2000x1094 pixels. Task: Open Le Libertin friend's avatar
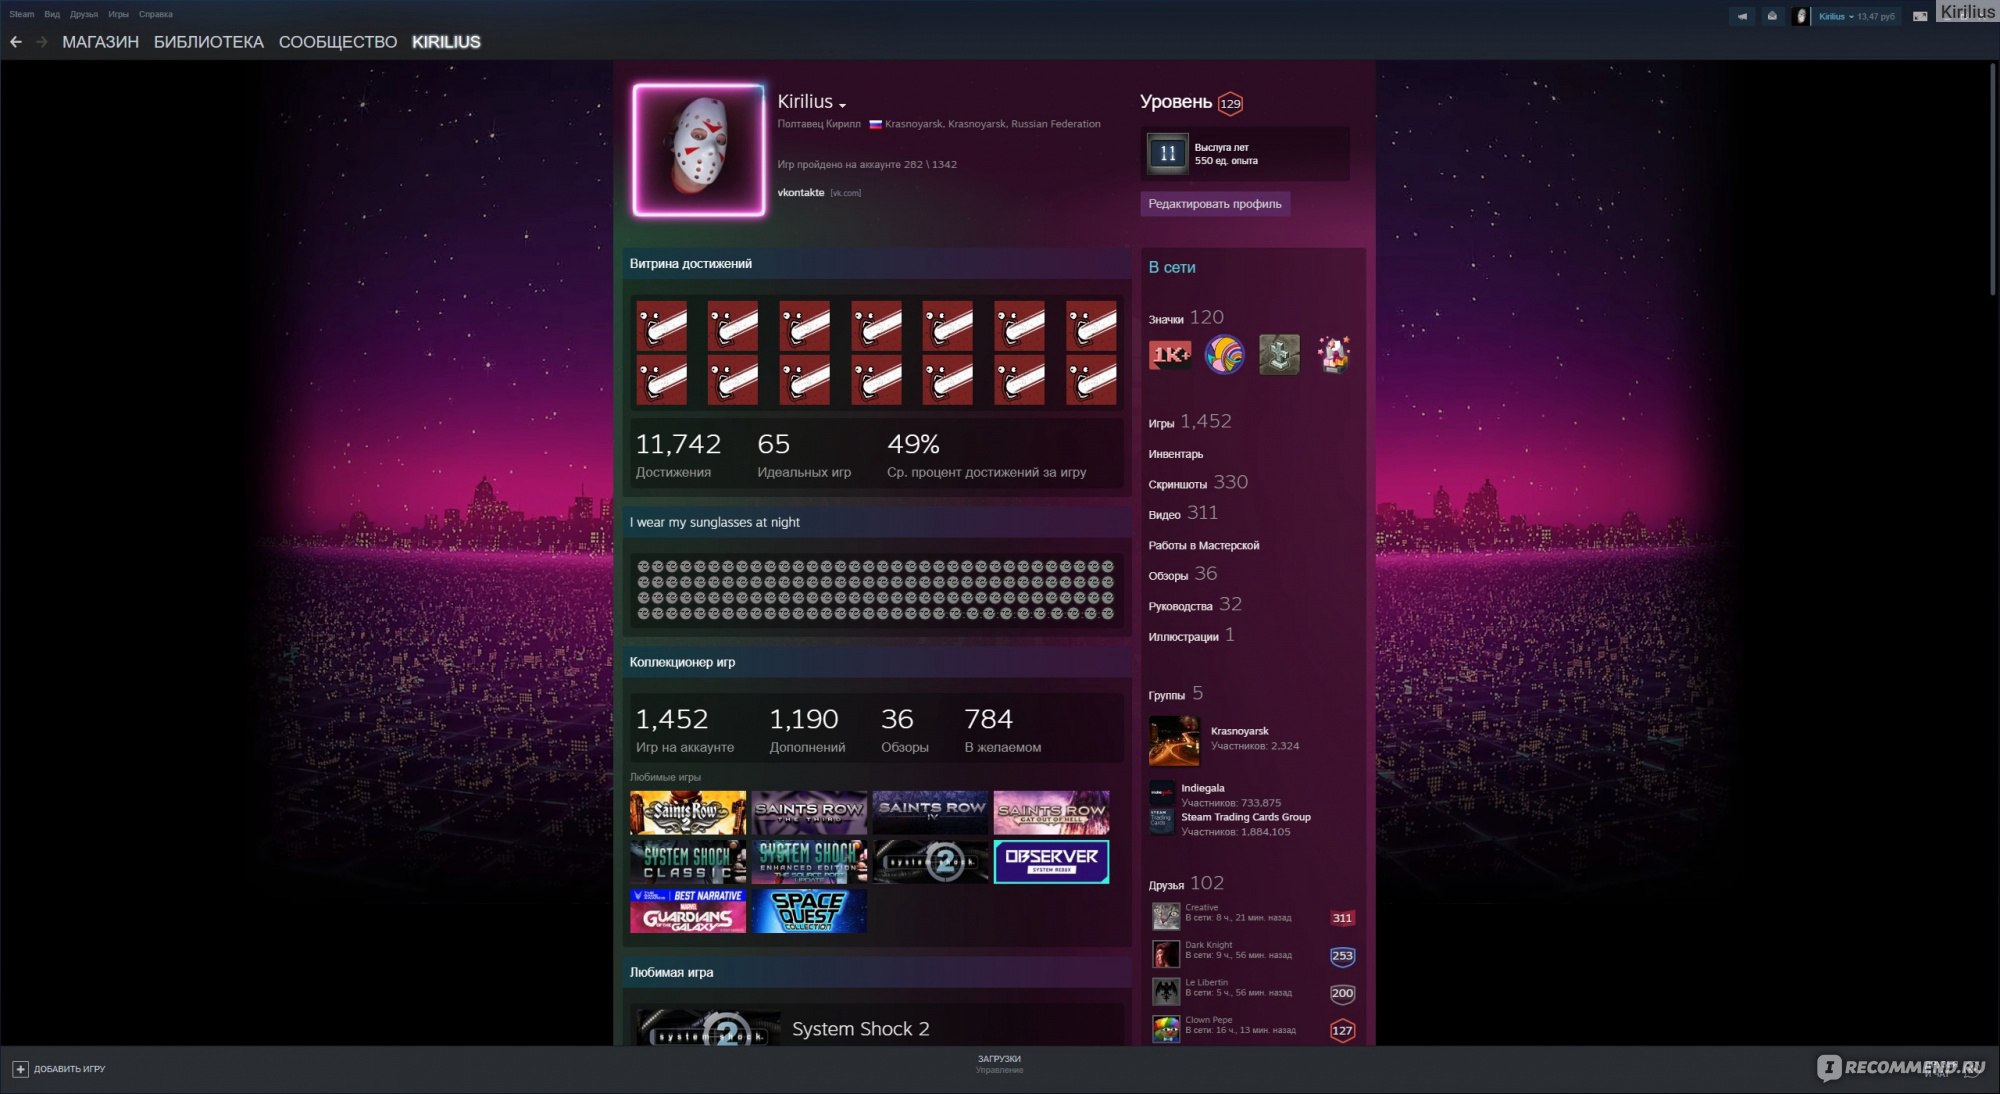click(1165, 991)
